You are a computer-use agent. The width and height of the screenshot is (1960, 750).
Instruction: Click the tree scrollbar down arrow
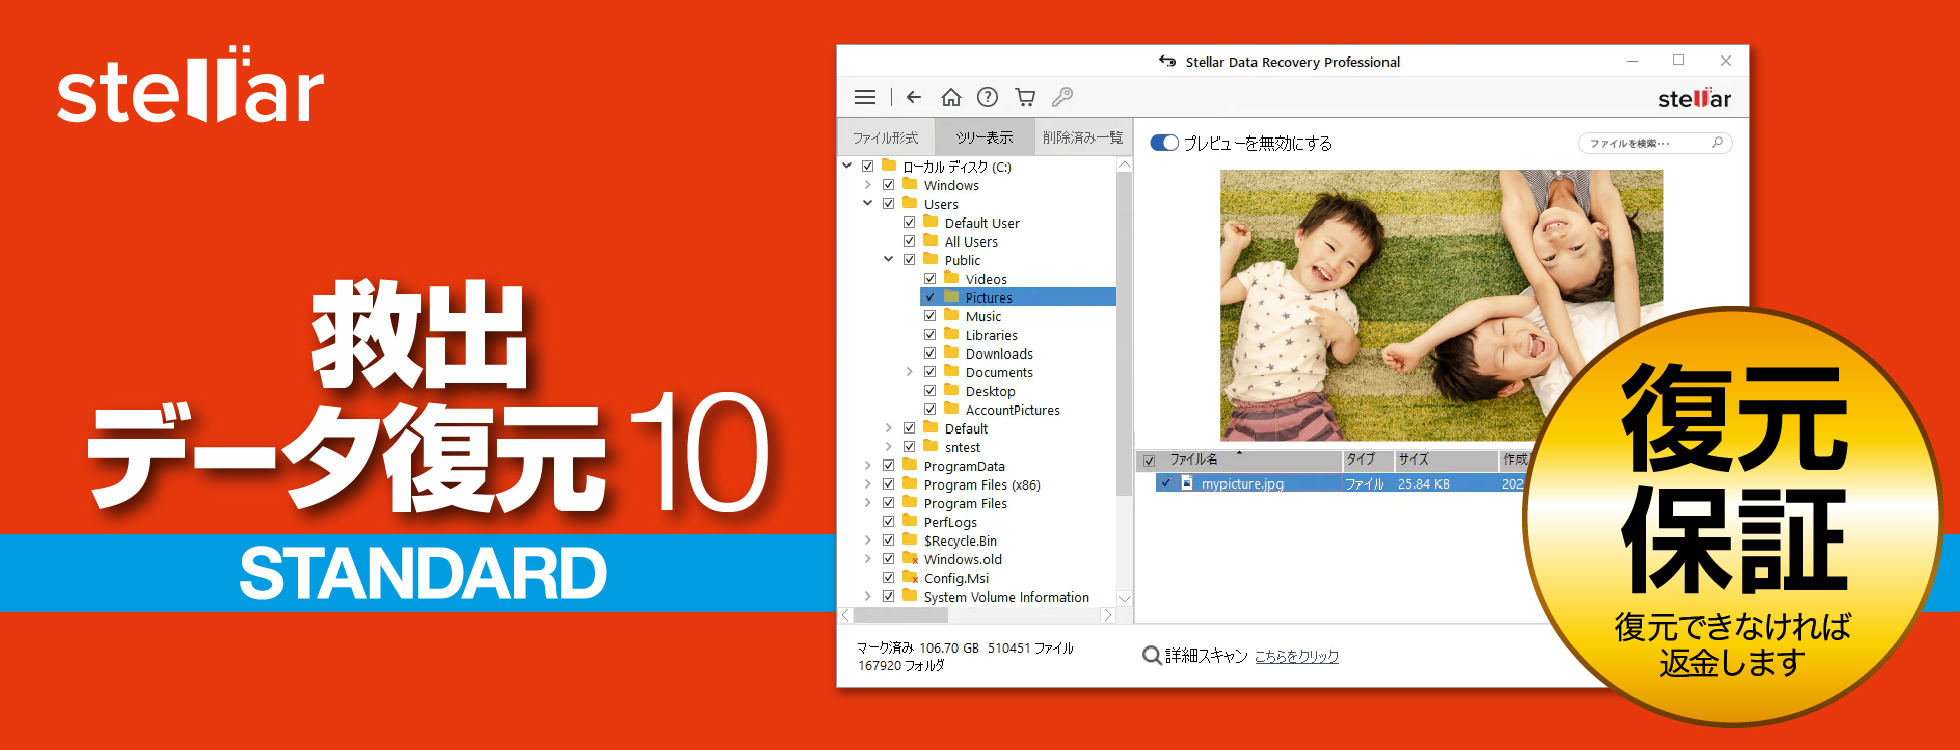[1124, 598]
